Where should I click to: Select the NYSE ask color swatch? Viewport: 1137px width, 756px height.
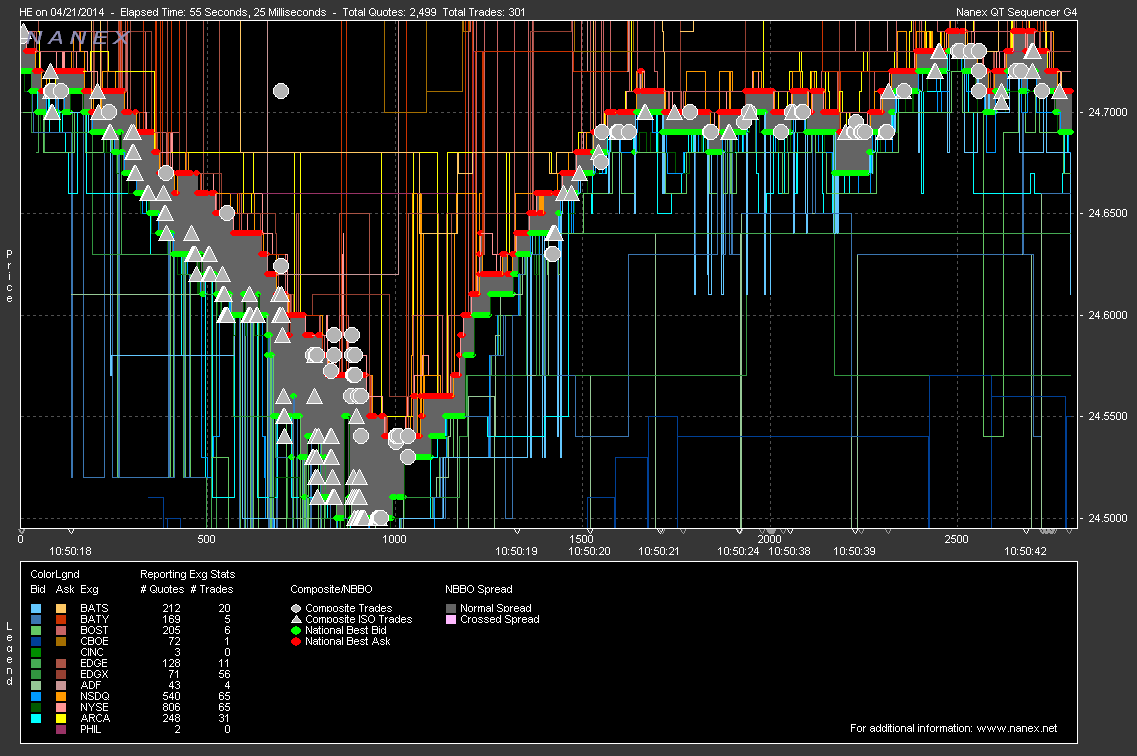(61, 707)
